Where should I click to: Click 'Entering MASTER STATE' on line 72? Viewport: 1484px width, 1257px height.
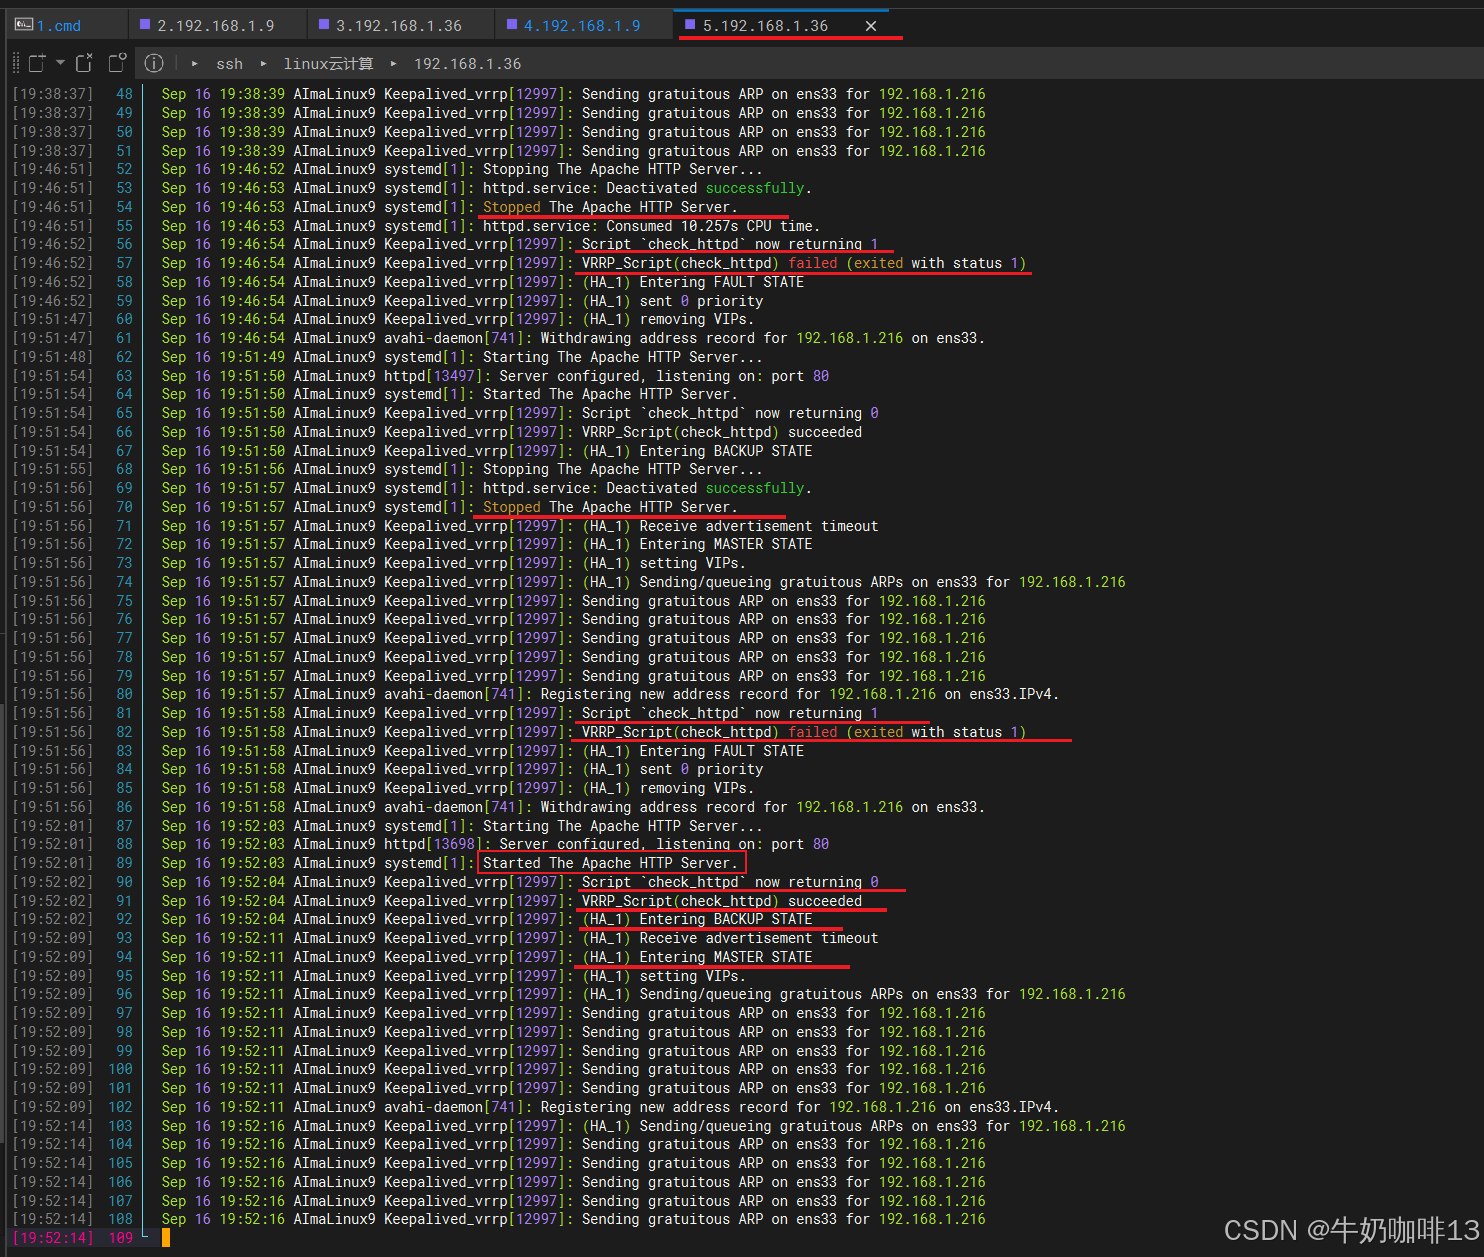tap(726, 544)
